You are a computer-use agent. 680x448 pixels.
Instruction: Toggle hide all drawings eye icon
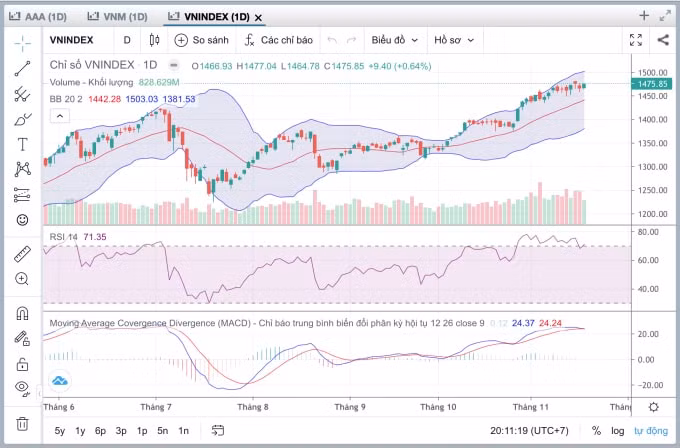pos(23,388)
